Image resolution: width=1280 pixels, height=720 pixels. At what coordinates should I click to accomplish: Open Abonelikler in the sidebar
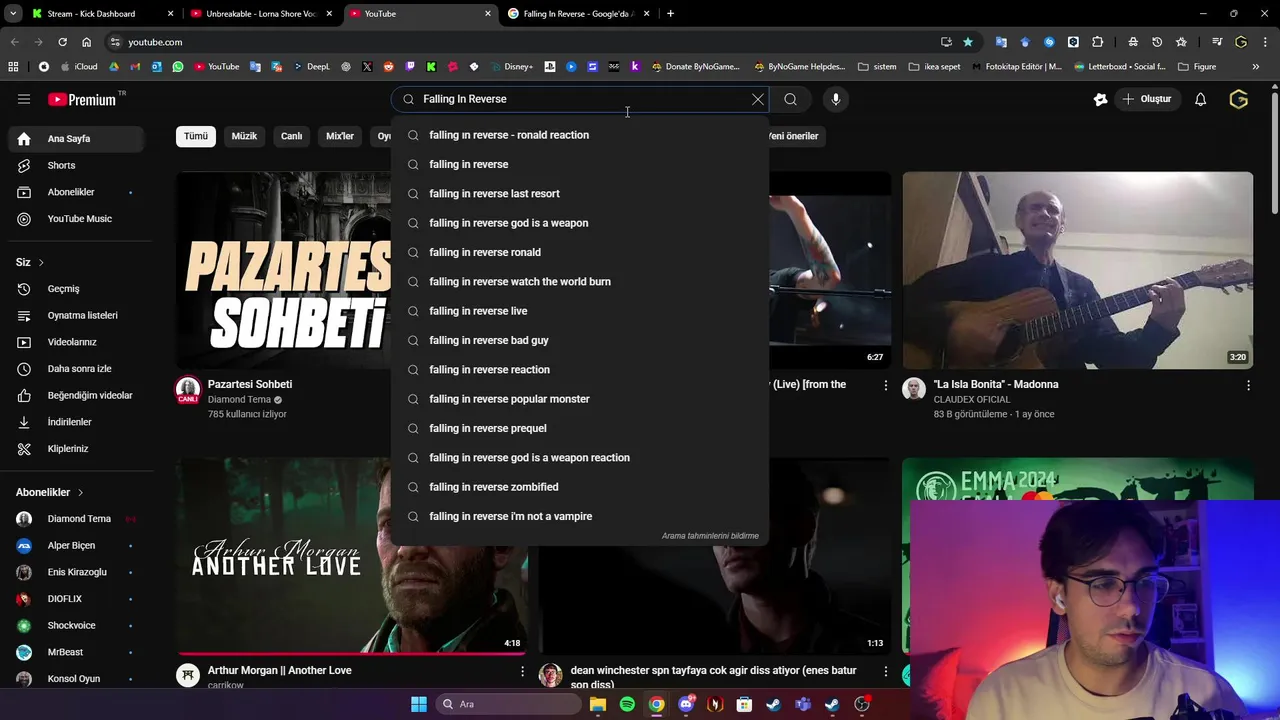pos(78,192)
